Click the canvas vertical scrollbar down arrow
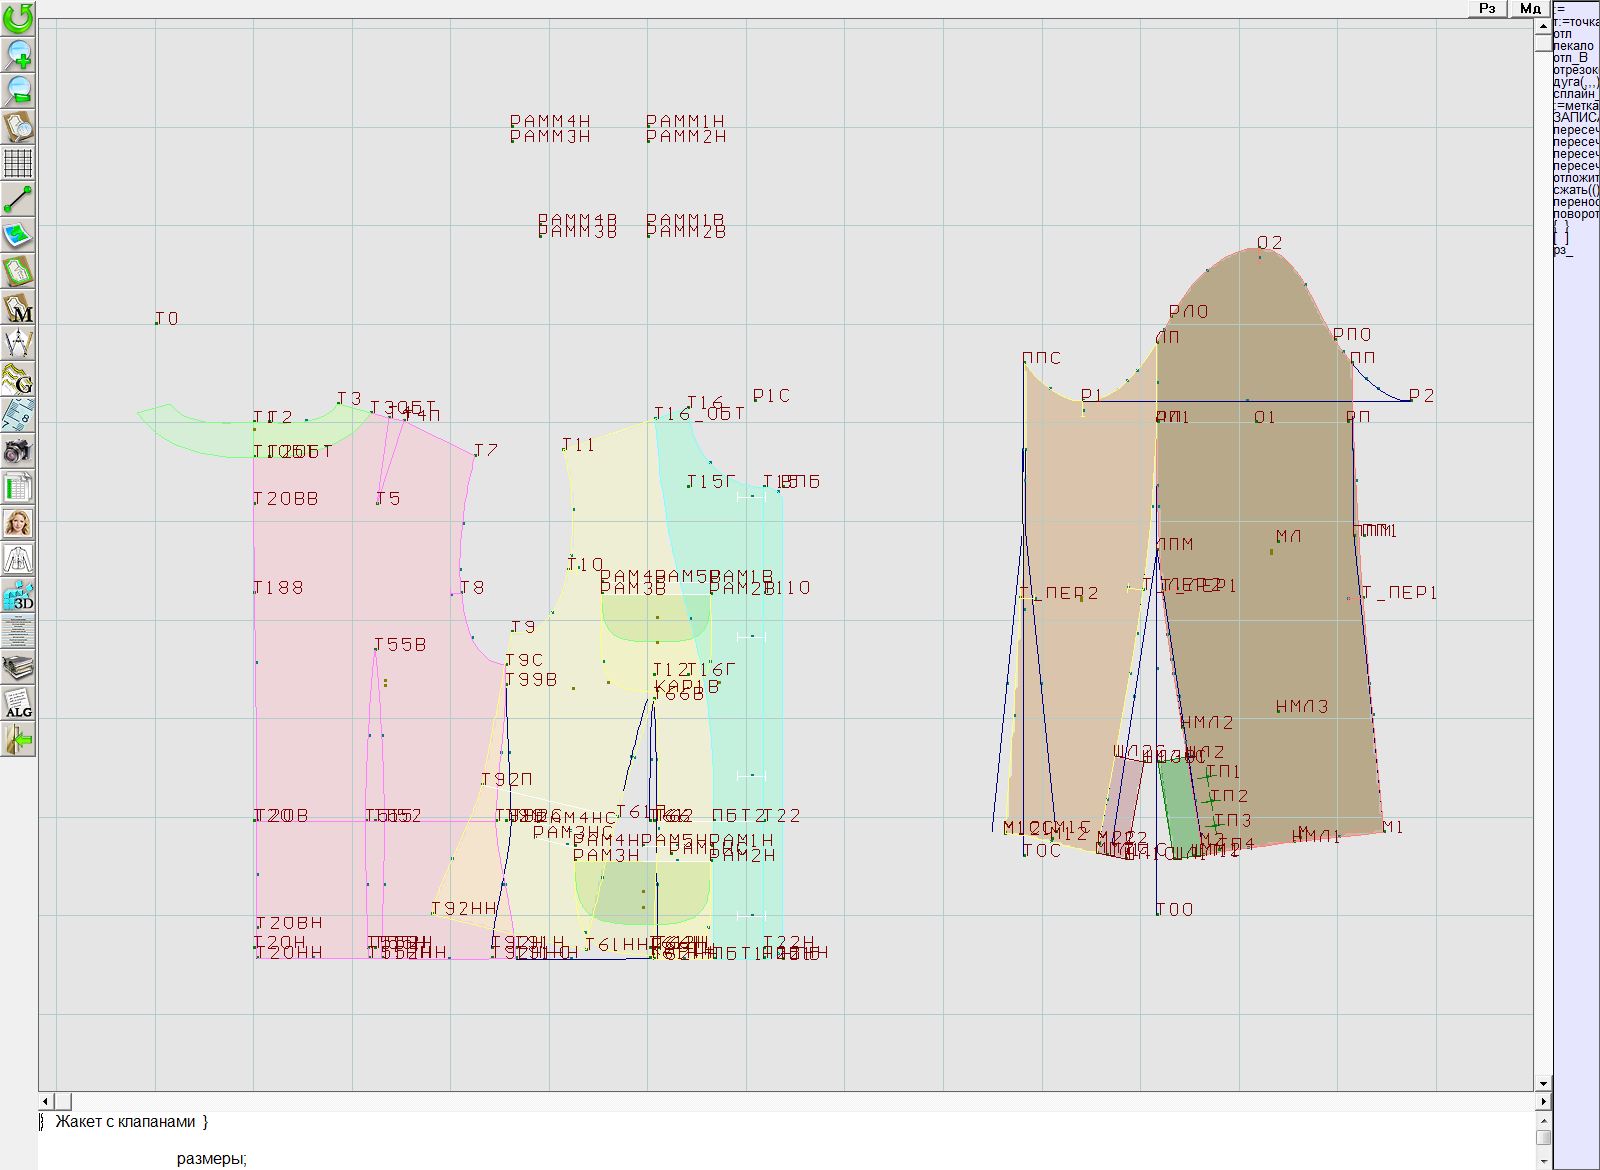 1543,1083
